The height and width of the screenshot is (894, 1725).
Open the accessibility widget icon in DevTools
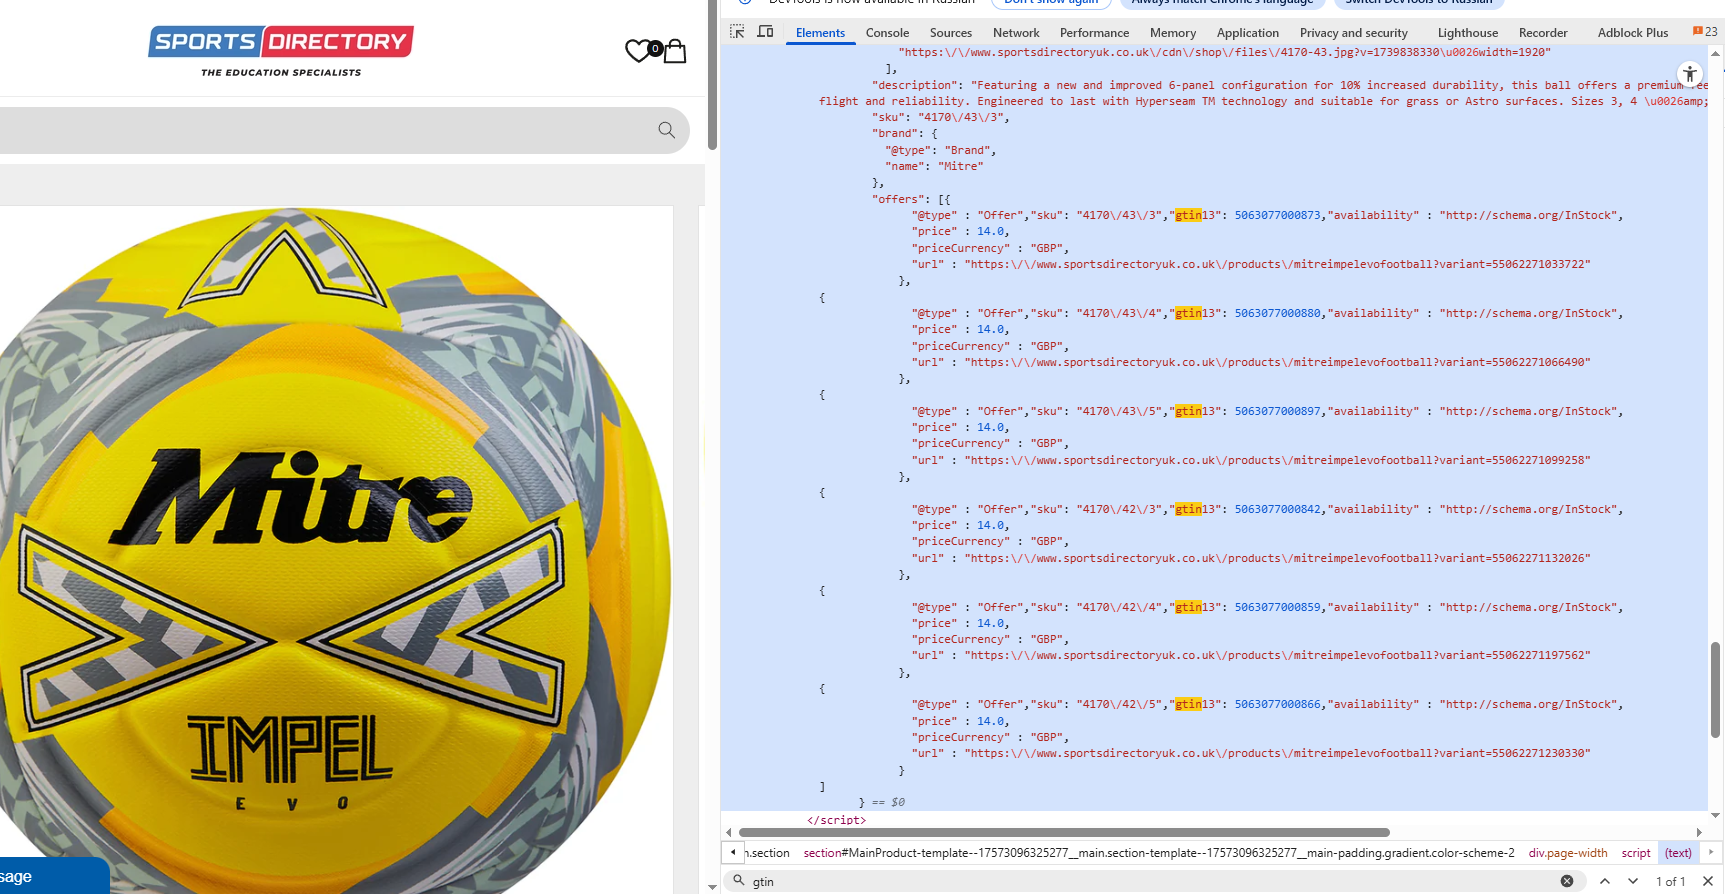click(x=1690, y=74)
